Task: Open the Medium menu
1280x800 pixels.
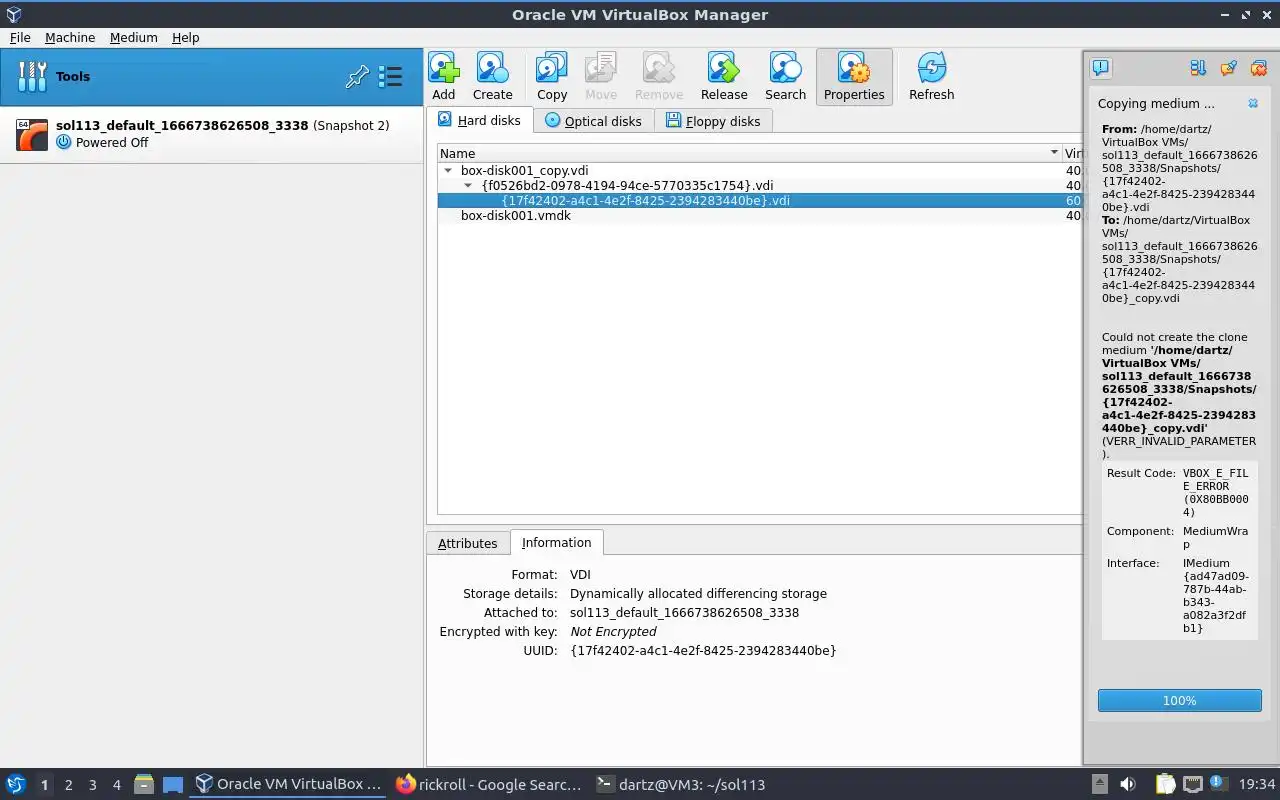Action: click(x=134, y=37)
